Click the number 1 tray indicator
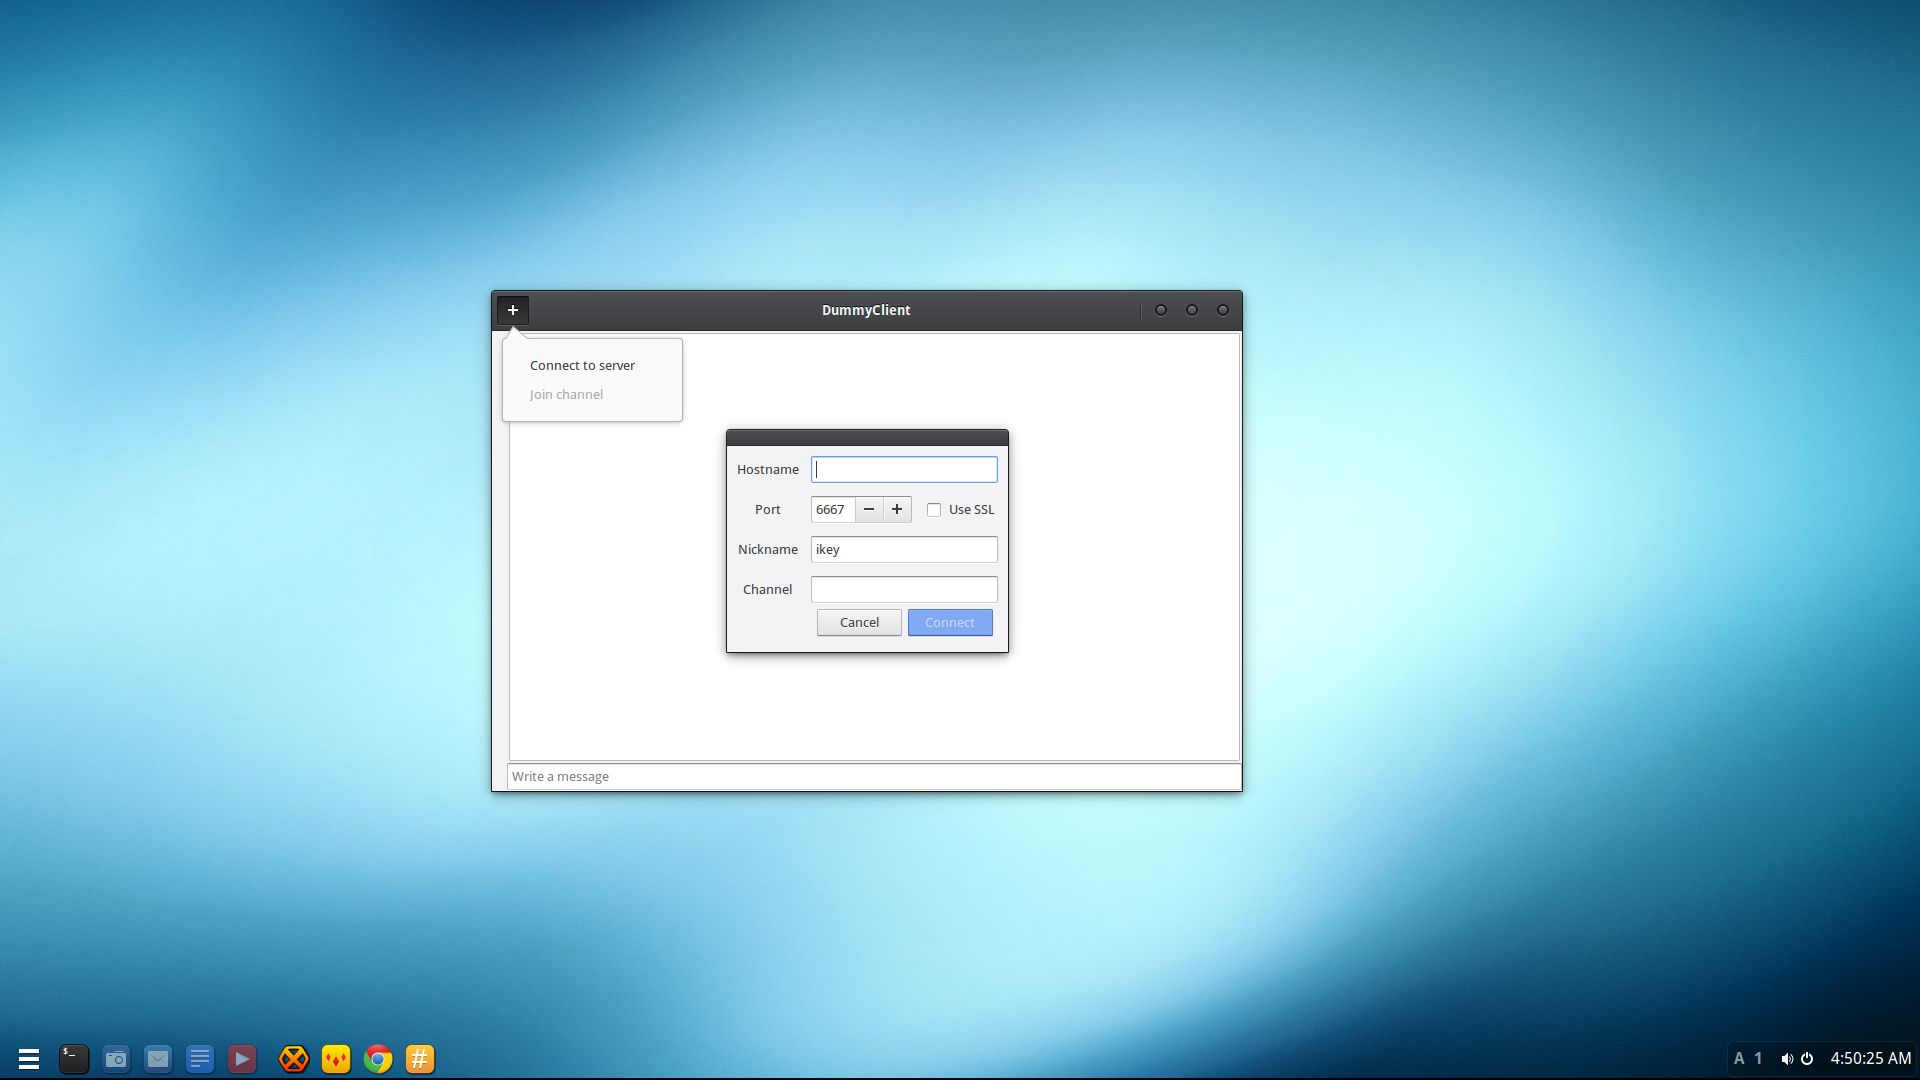Viewport: 1920px width, 1080px height. click(1759, 1058)
